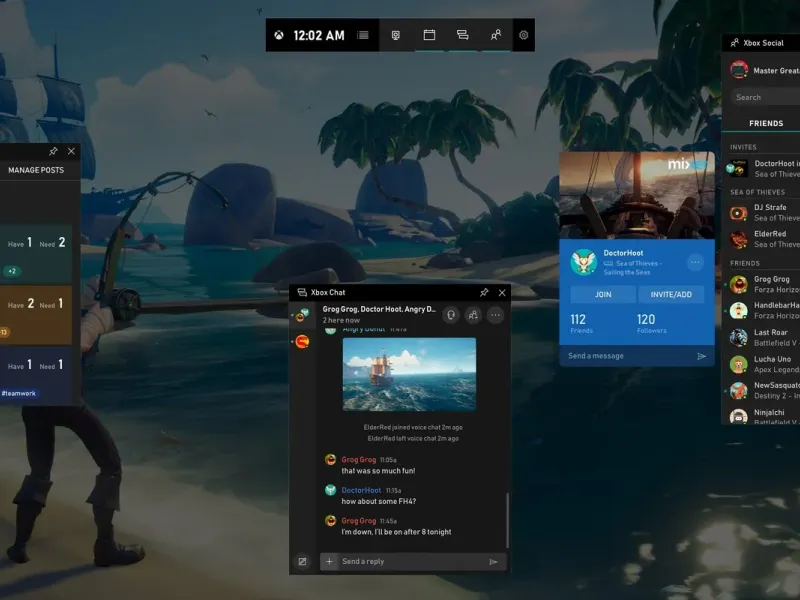Image resolution: width=800 pixels, height=600 pixels.
Task: Click the #teamwork tag
Action: pyautogui.click(x=19, y=393)
